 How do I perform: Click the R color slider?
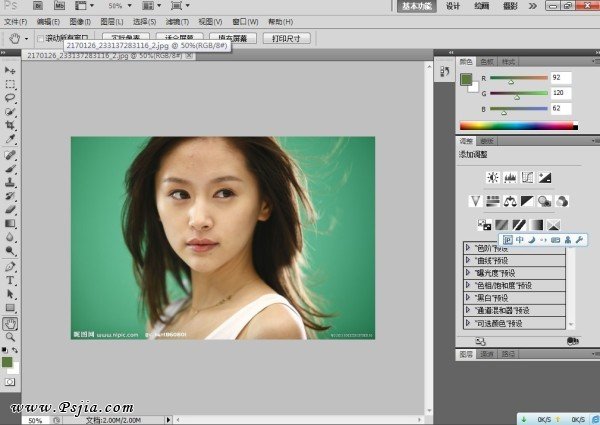(519, 78)
